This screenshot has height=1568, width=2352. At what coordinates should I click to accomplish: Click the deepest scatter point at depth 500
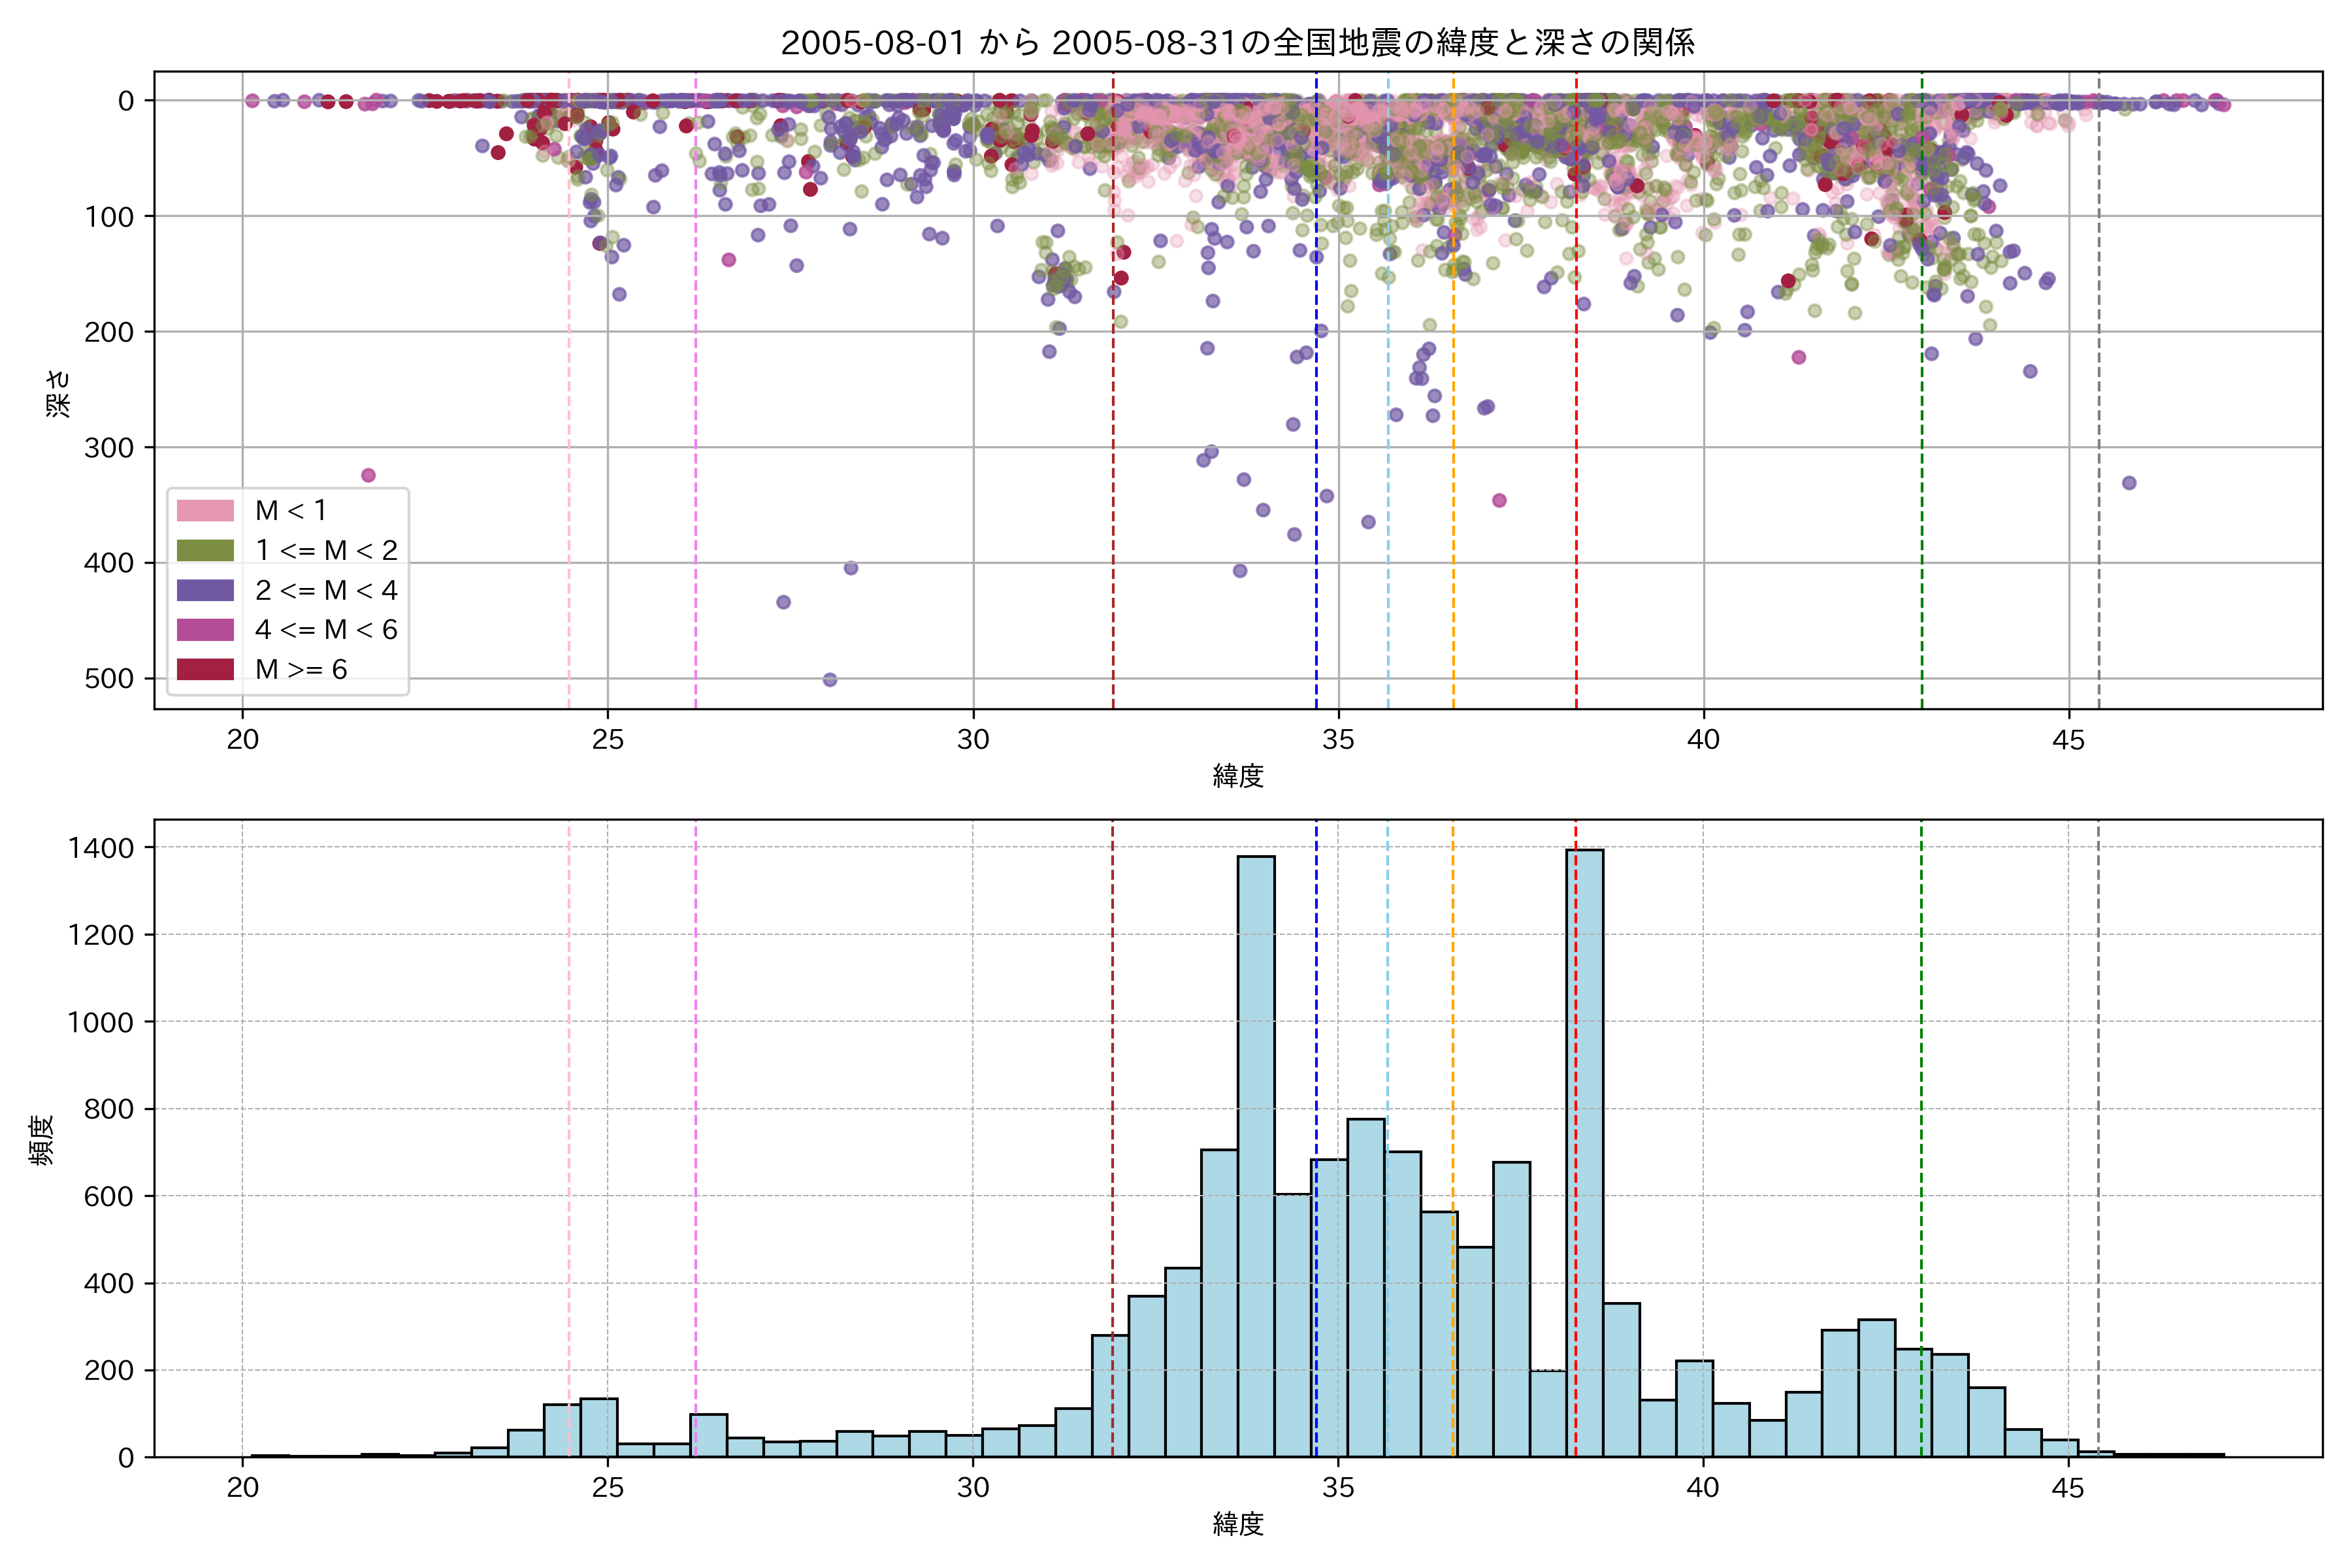pyautogui.click(x=830, y=680)
